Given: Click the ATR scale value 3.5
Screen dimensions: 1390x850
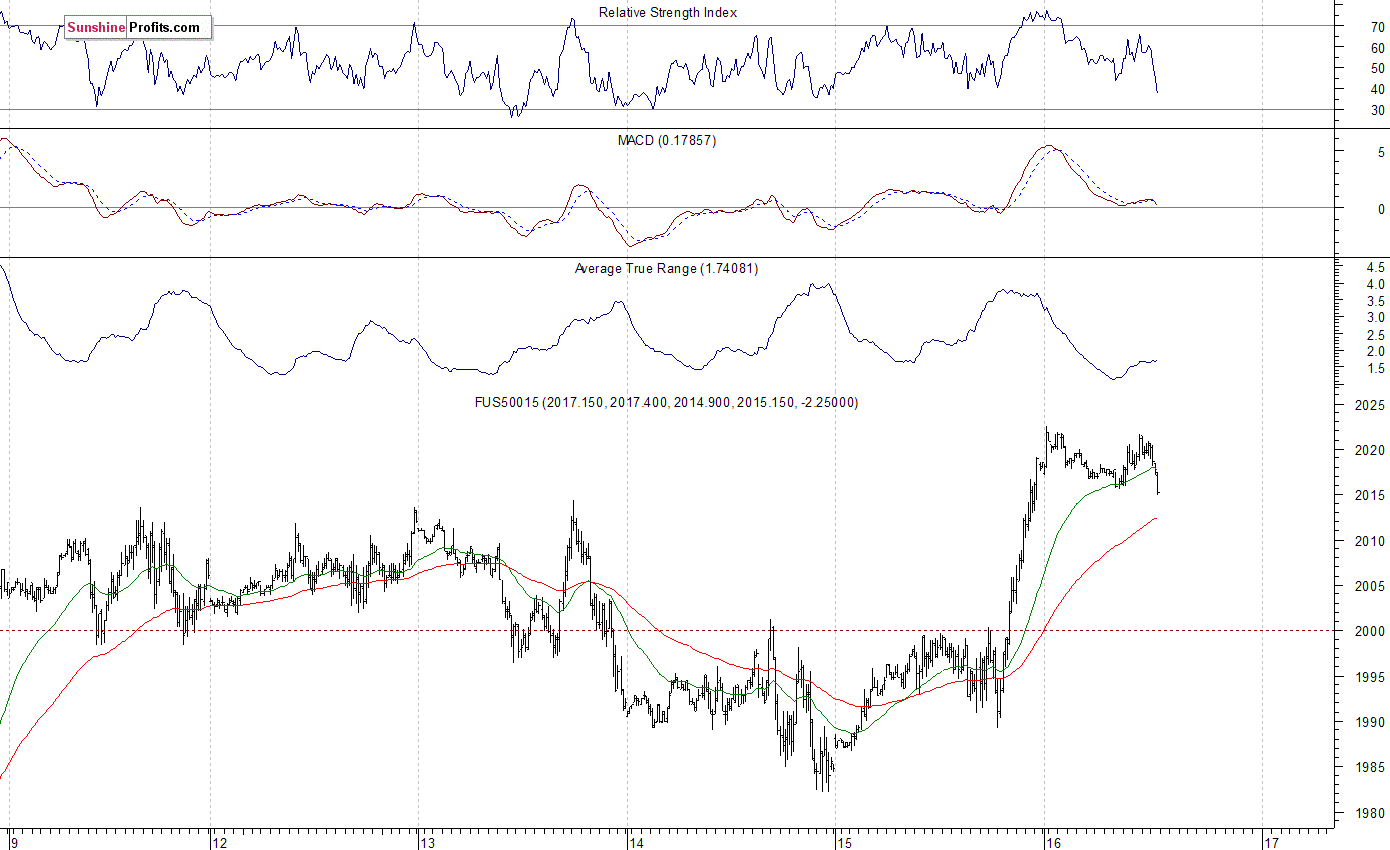Looking at the screenshot, I should (1376, 301).
